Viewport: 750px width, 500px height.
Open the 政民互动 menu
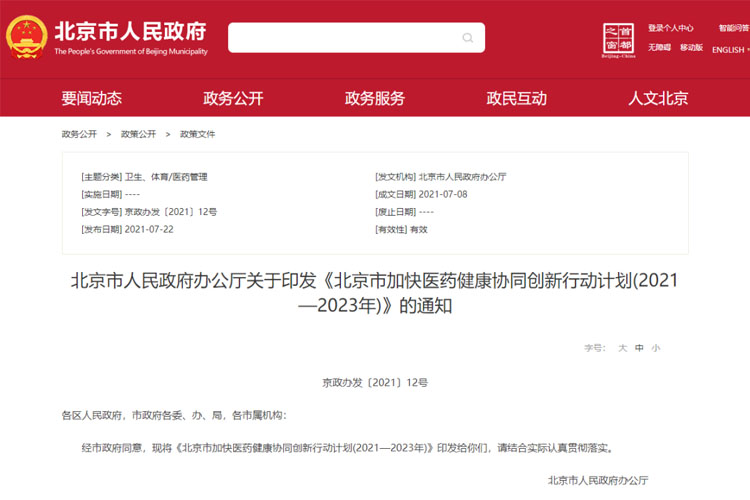point(517,99)
